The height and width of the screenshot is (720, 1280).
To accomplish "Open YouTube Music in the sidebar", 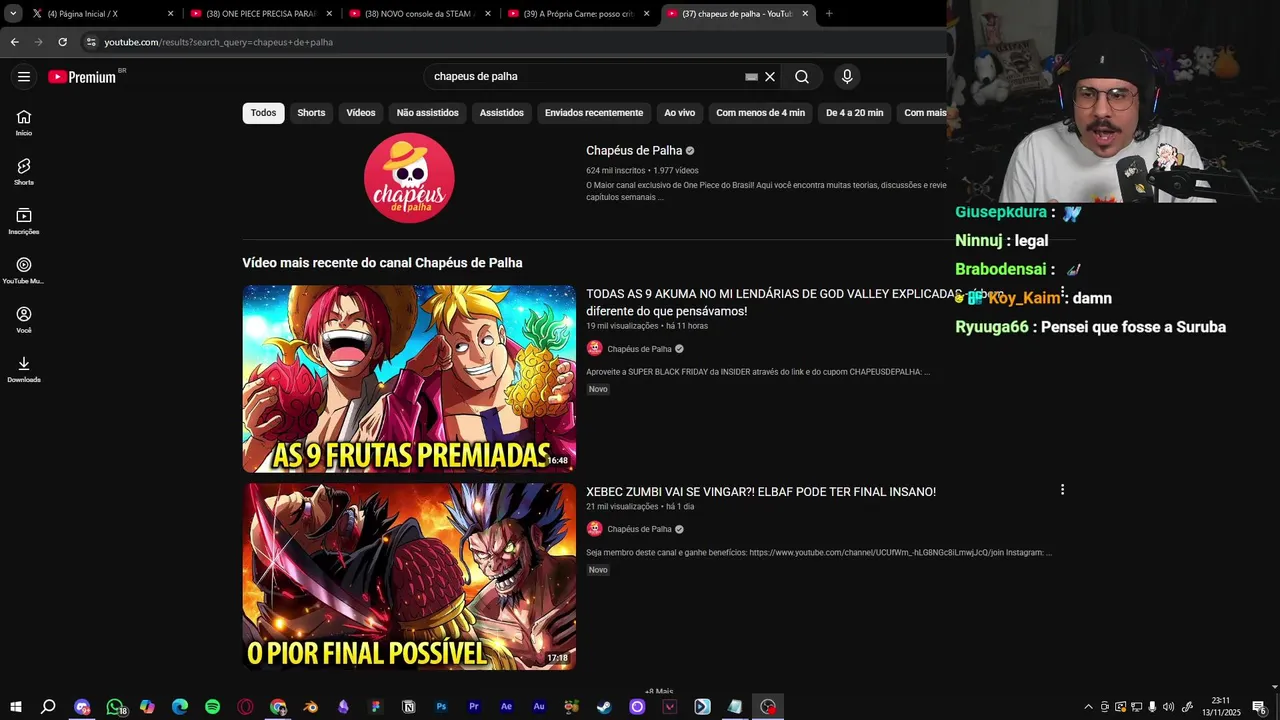I will tap(24, 270).
